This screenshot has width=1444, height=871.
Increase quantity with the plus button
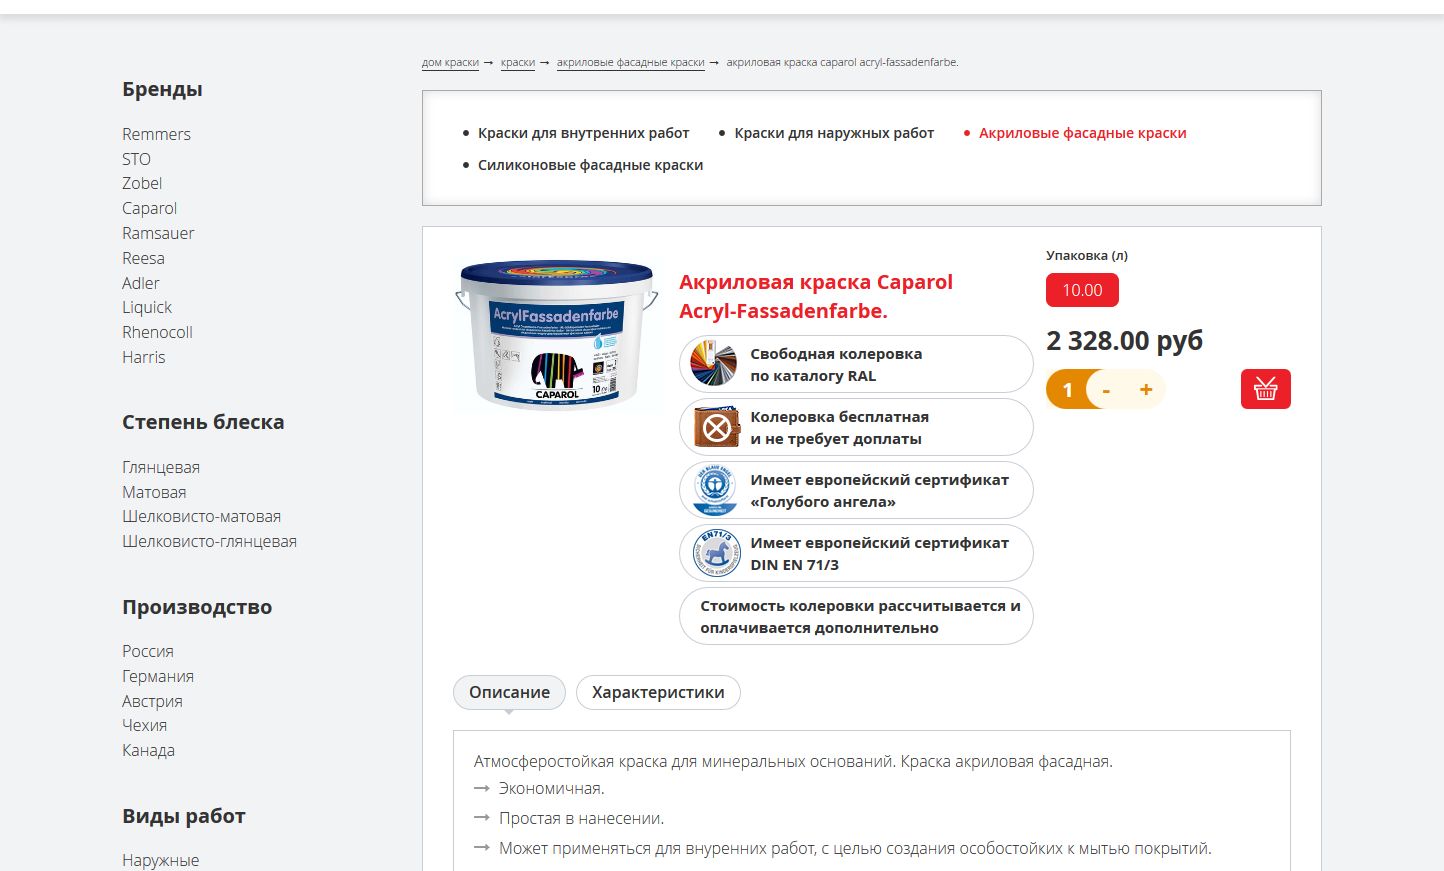pos(1146,389)
